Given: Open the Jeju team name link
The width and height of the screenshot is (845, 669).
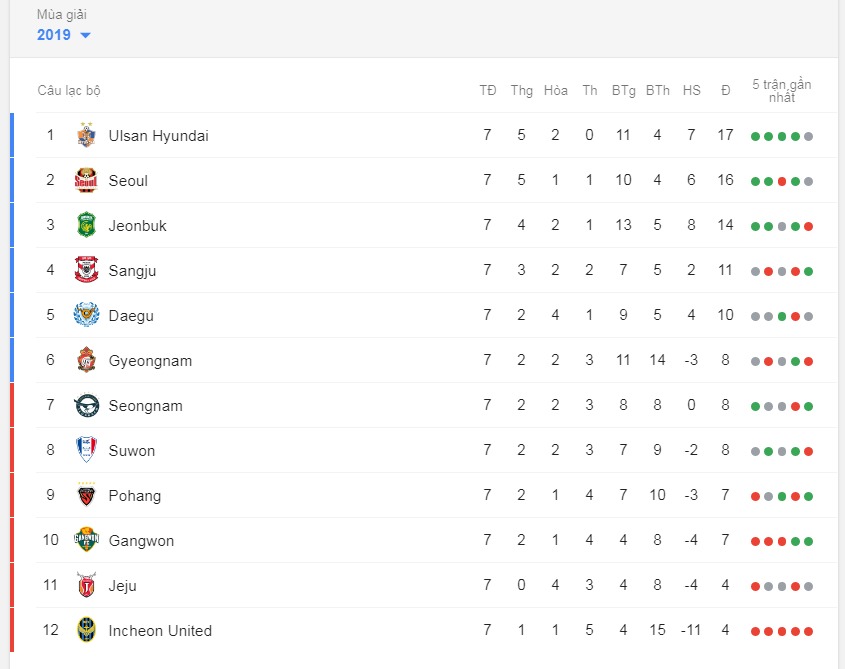Looking at the screenshot, I should (122, 586).
